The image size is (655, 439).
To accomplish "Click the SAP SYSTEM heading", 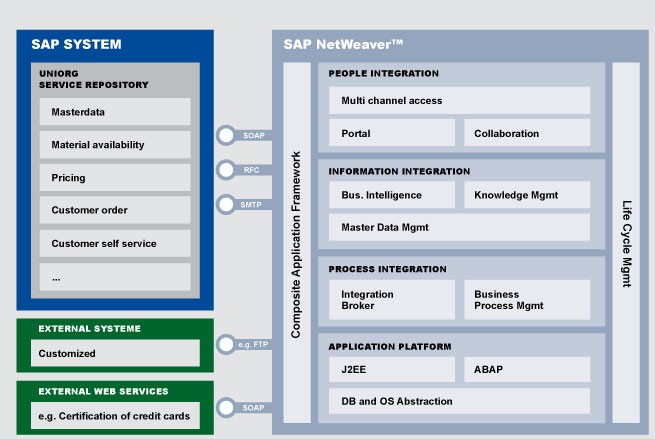I will pyautogui.click(x=76, y=44).
